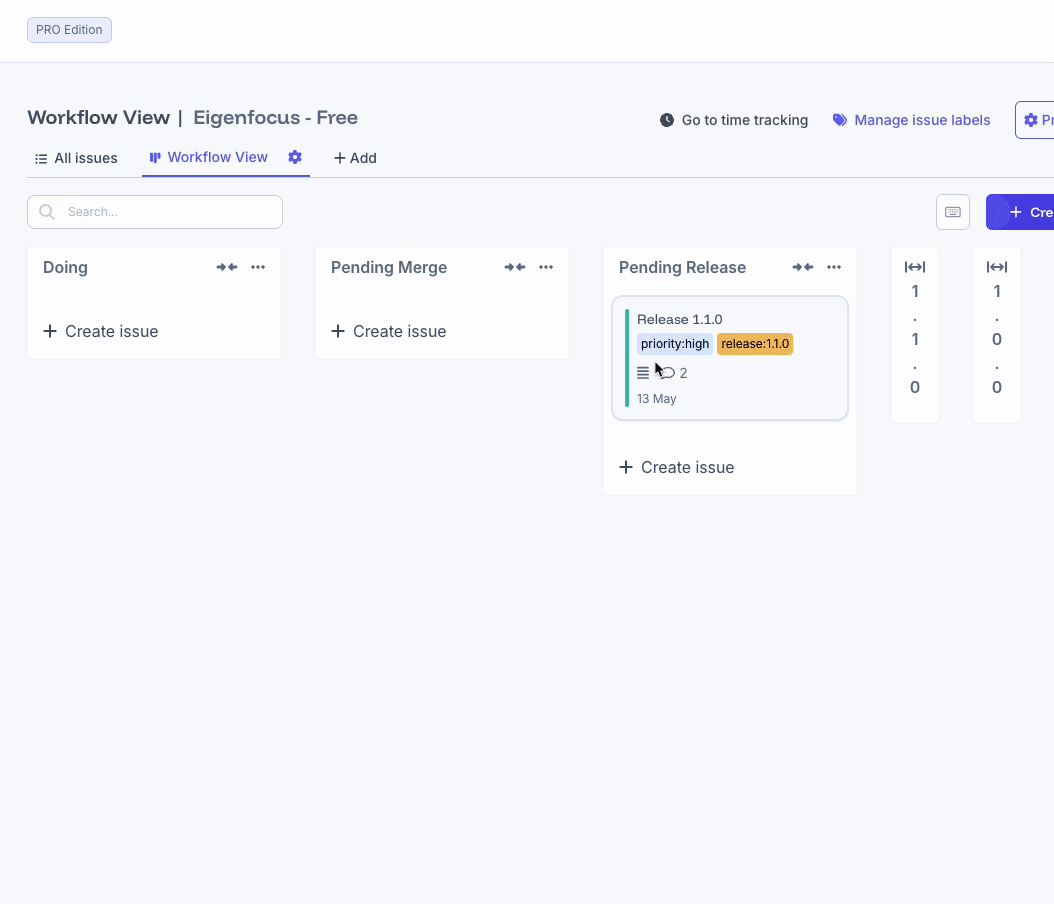
Task: Click the clock icon beside time tracking
Action: pos(667,120)
